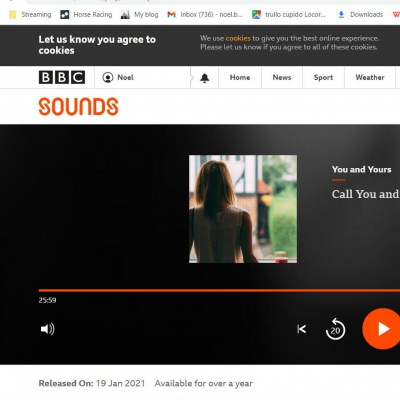Open the My blog bookmark
This screenshot has width=400, height=400.
(x=139, y=15)
